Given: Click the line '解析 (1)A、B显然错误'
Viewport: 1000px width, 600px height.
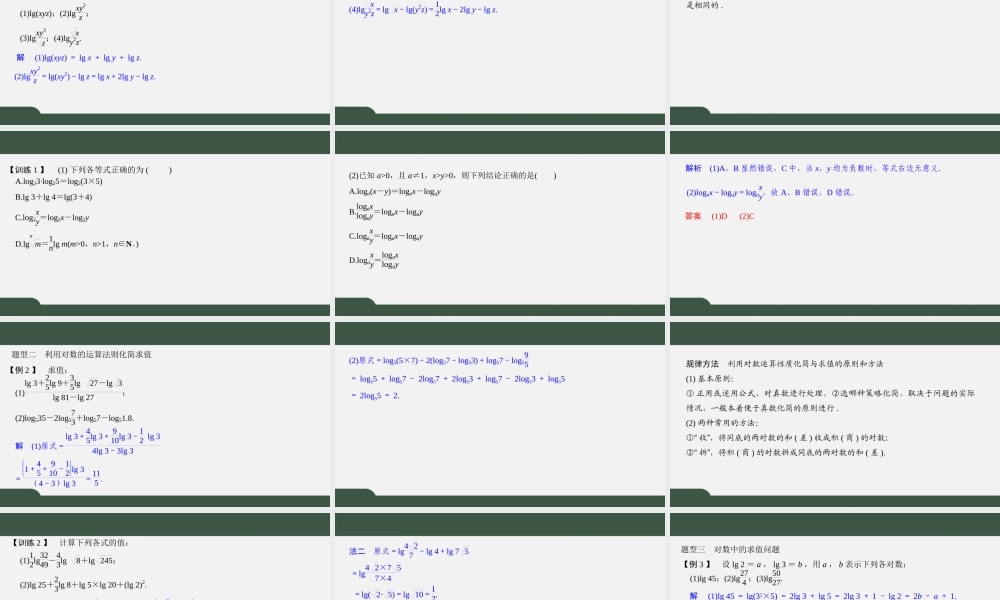Looking at the screenshot, I should (813, 168).
